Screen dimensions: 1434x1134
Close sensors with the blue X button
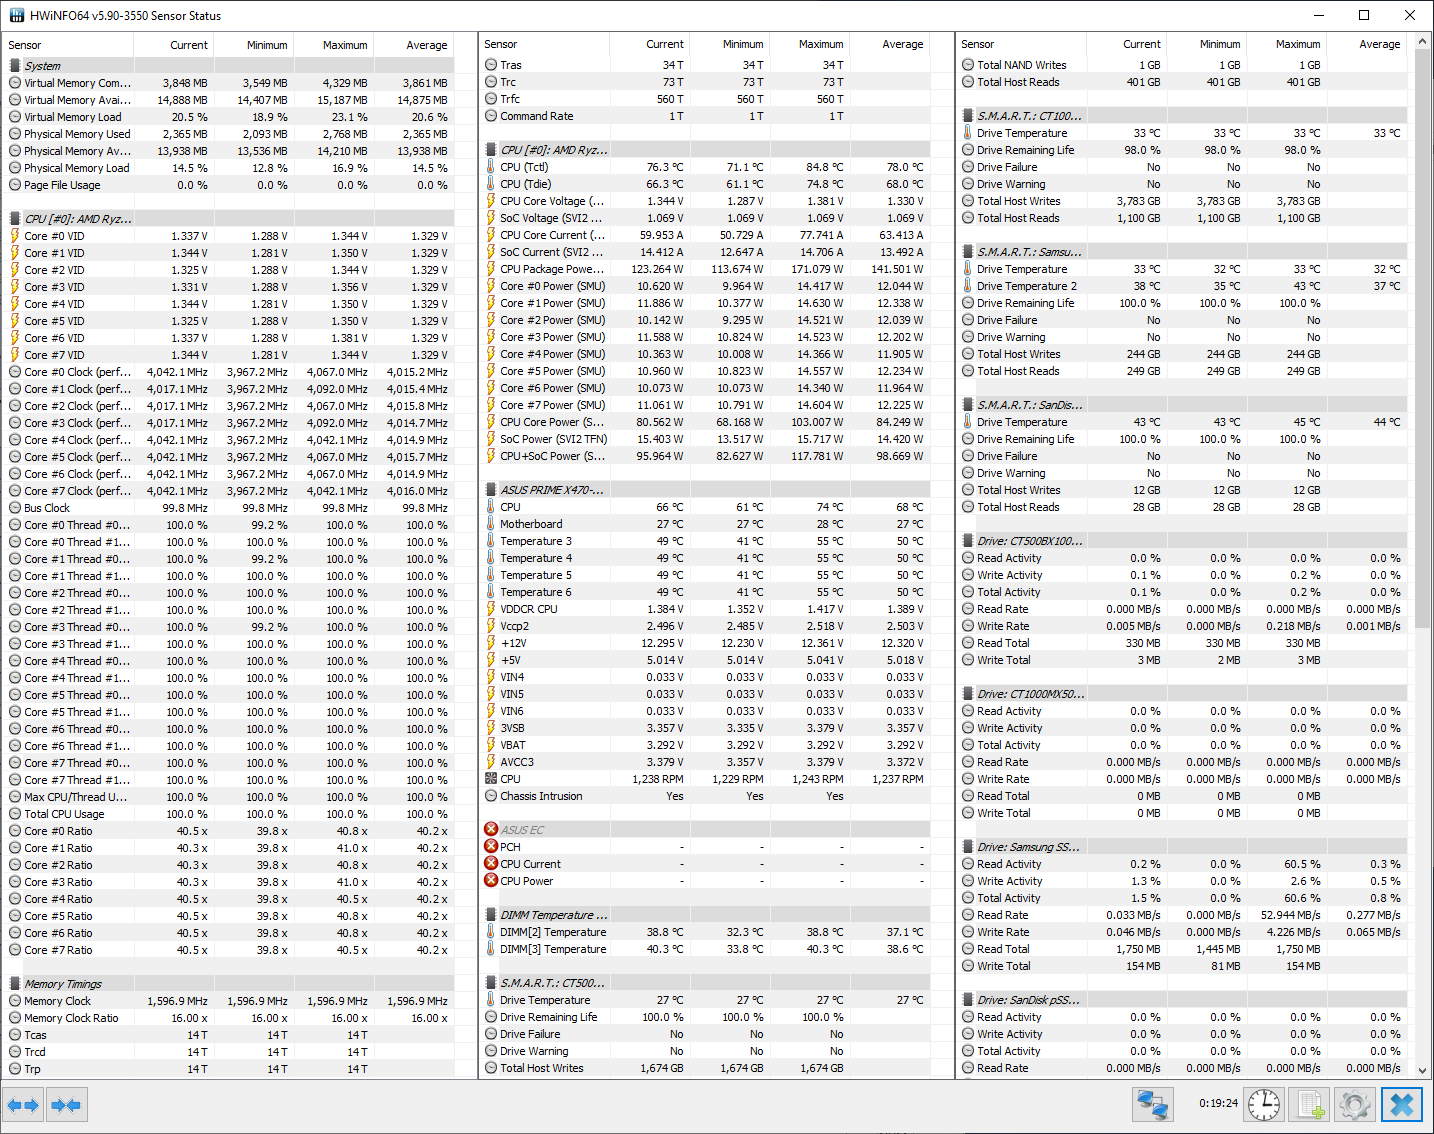[x=1402, y=1105]
